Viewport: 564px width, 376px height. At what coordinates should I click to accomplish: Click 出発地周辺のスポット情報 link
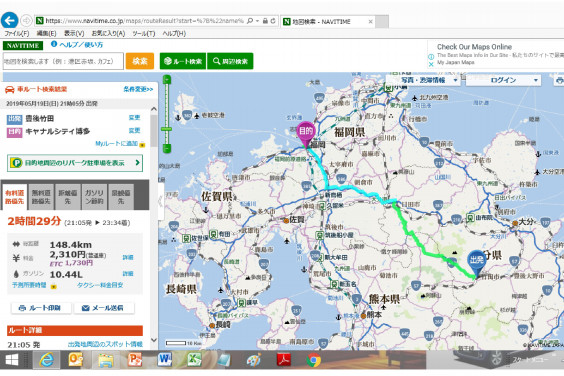tap(105, 344)
